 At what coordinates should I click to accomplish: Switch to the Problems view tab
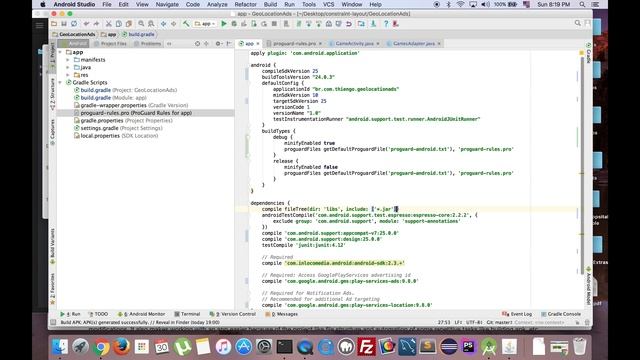[x=148, y=43]
